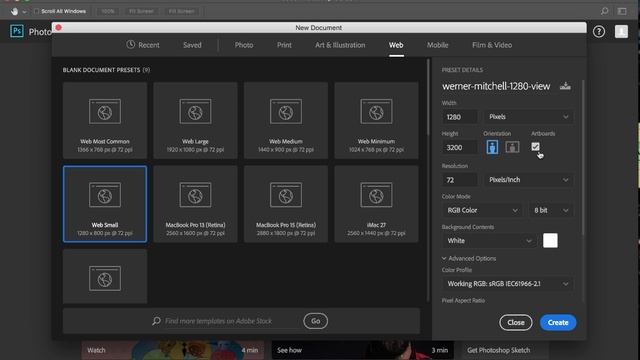640x360 pixels.
Task: Choose the iMac 27 preset
Action: tap(376, 204)
